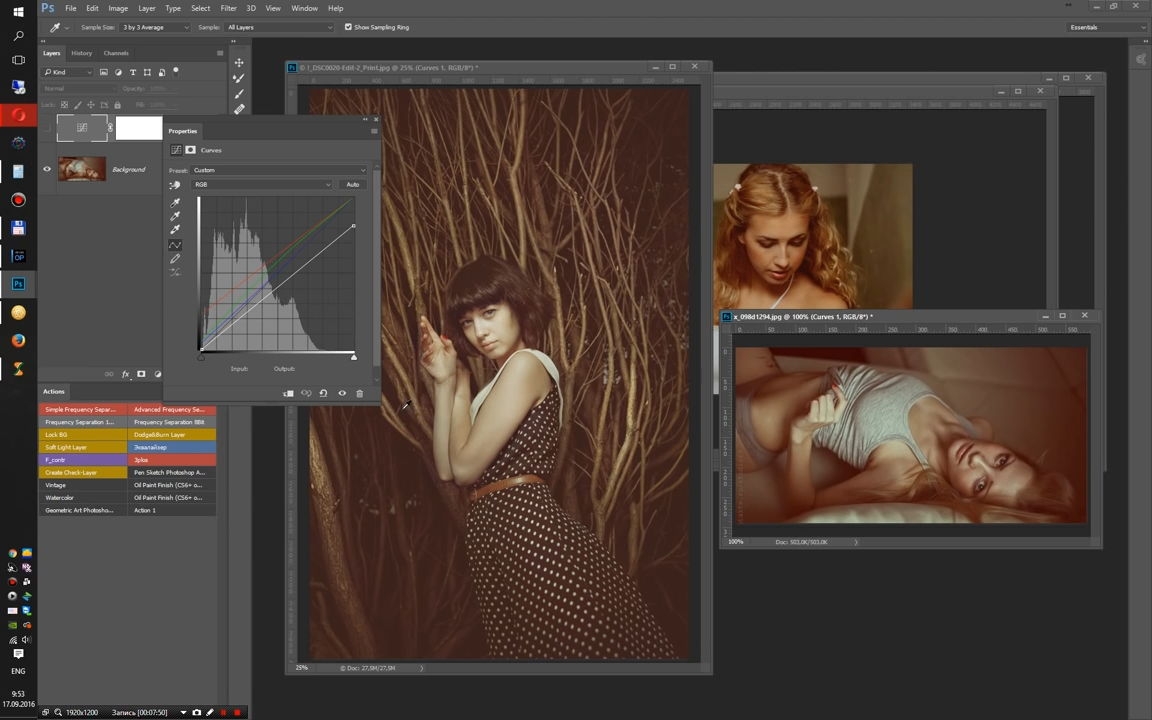The width and height of the screenshot is (1152, 720).
Task: Toggle layer filtering switch on/off
Action: pyautogui.click(x=176, y=71)
